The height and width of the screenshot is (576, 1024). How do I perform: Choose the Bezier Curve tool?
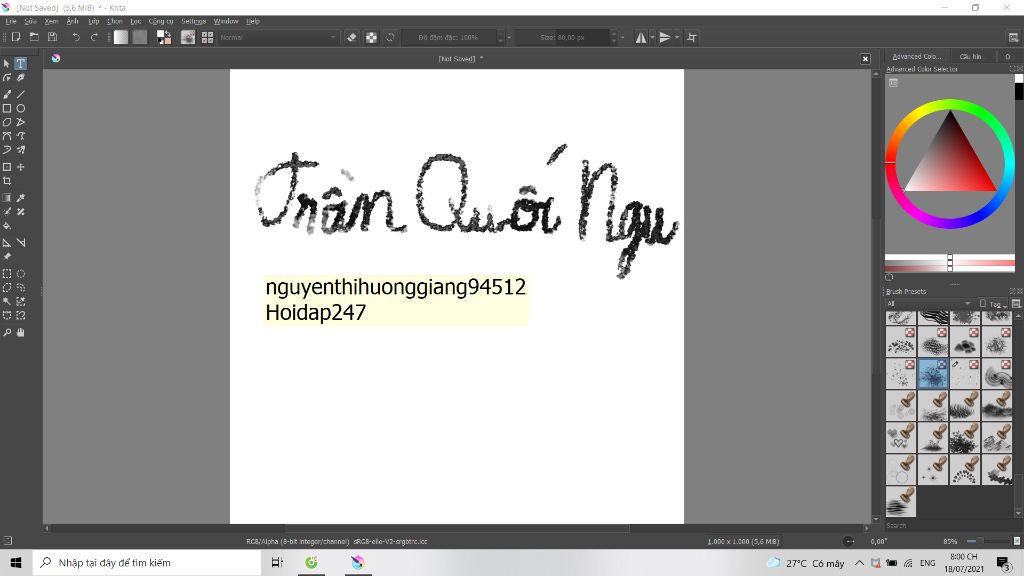(7, 136)
